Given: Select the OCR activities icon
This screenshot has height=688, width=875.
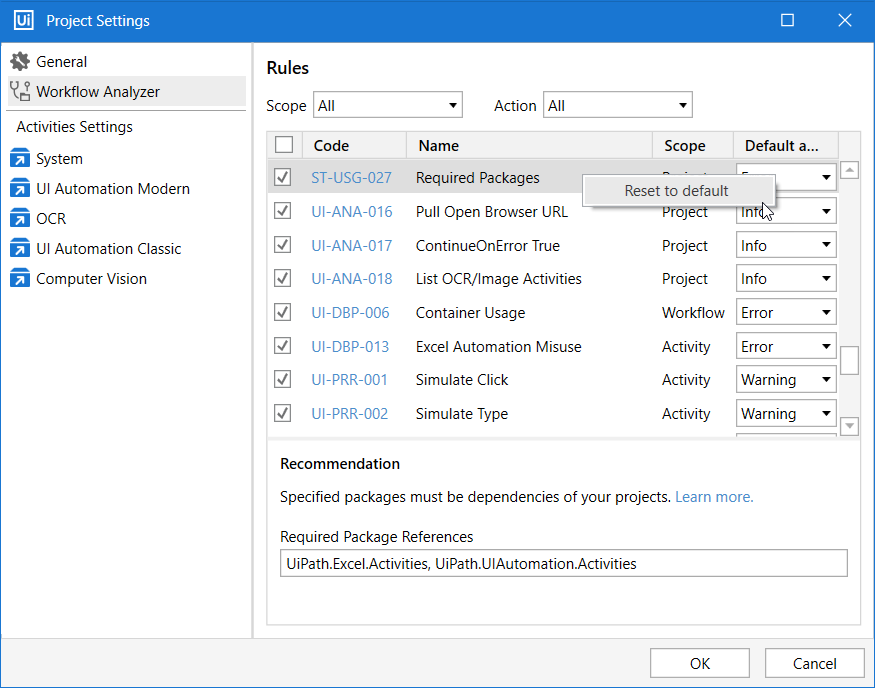Looking at the screenshot, I should [20, 219].
